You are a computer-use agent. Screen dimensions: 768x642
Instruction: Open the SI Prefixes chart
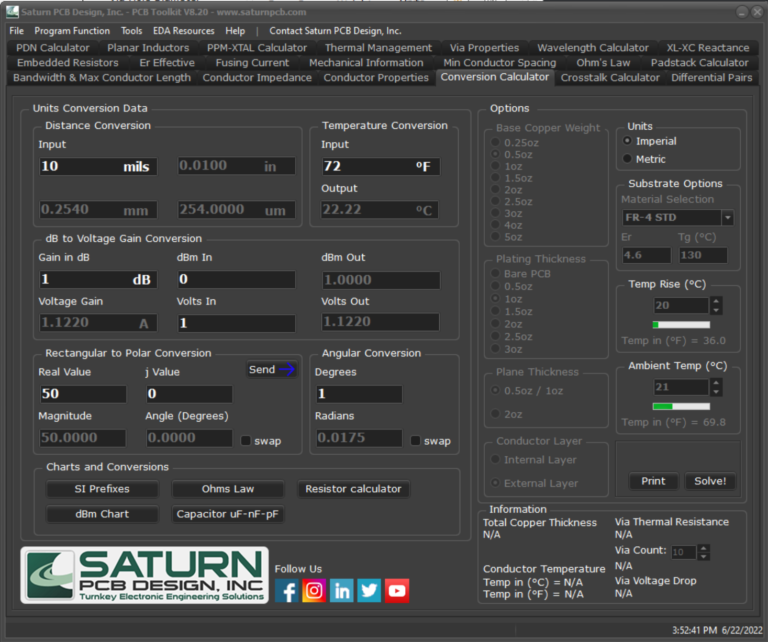[x=102, y=489]
